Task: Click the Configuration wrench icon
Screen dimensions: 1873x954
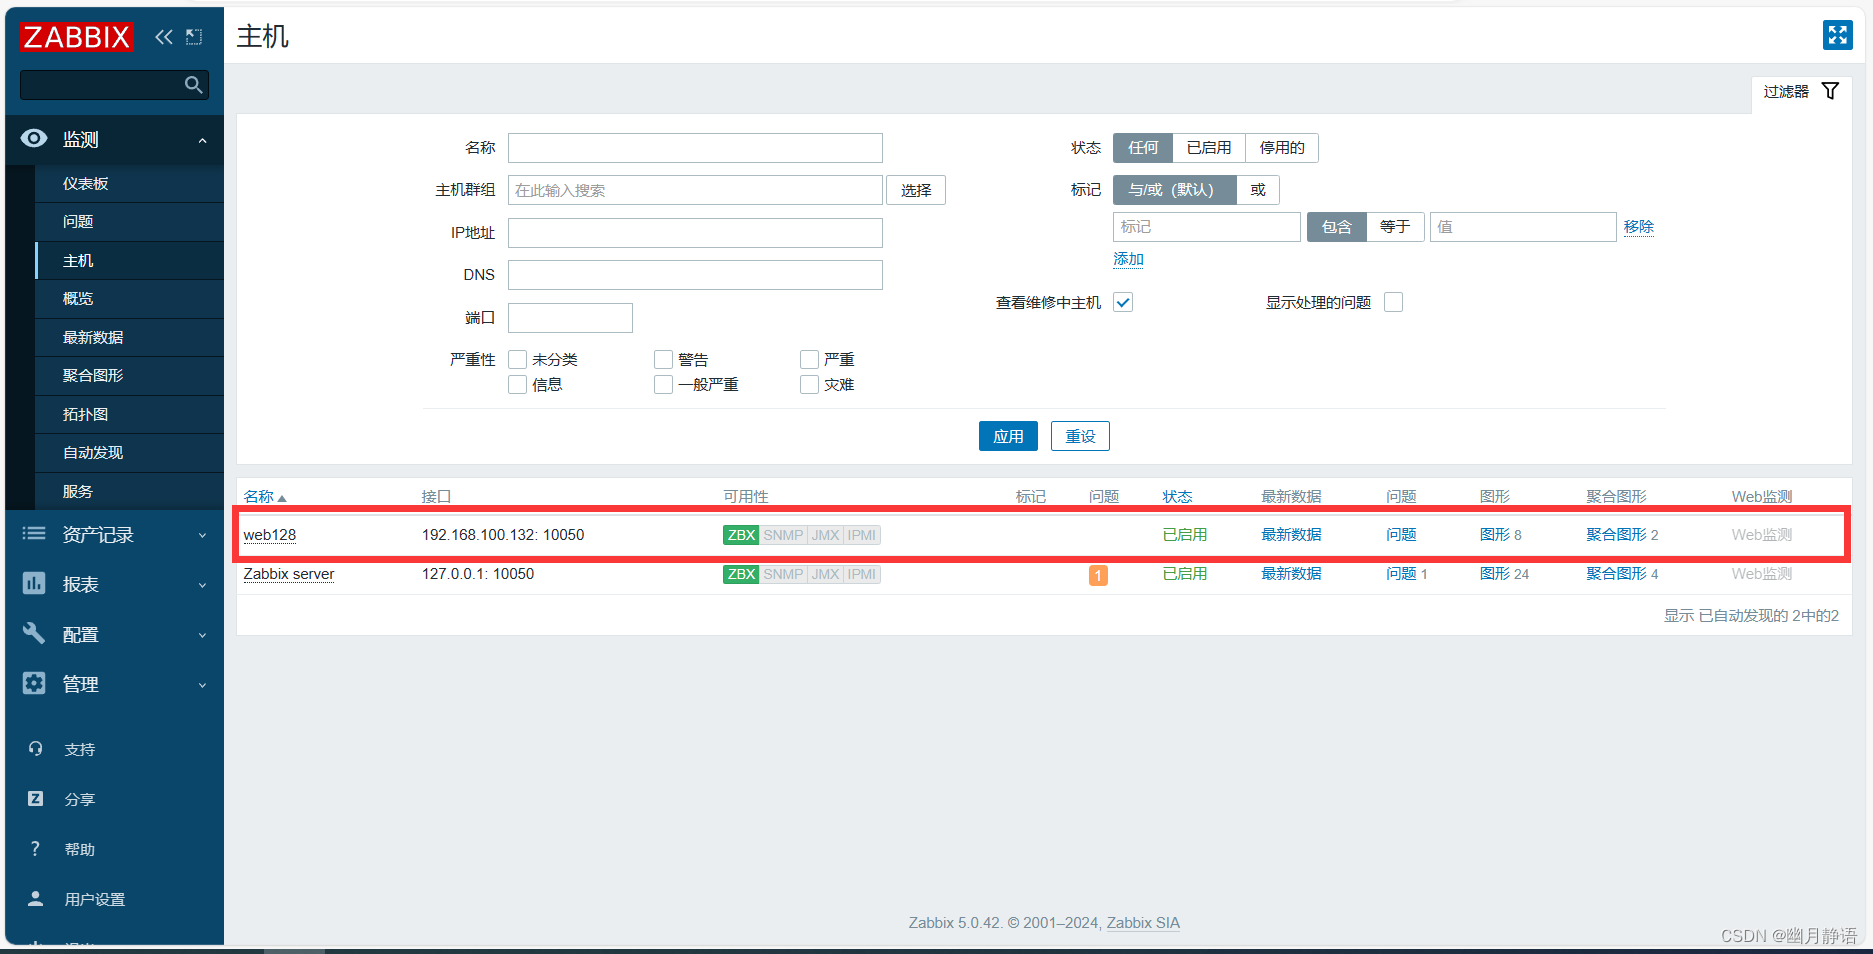Action: (x=34, y=633)
